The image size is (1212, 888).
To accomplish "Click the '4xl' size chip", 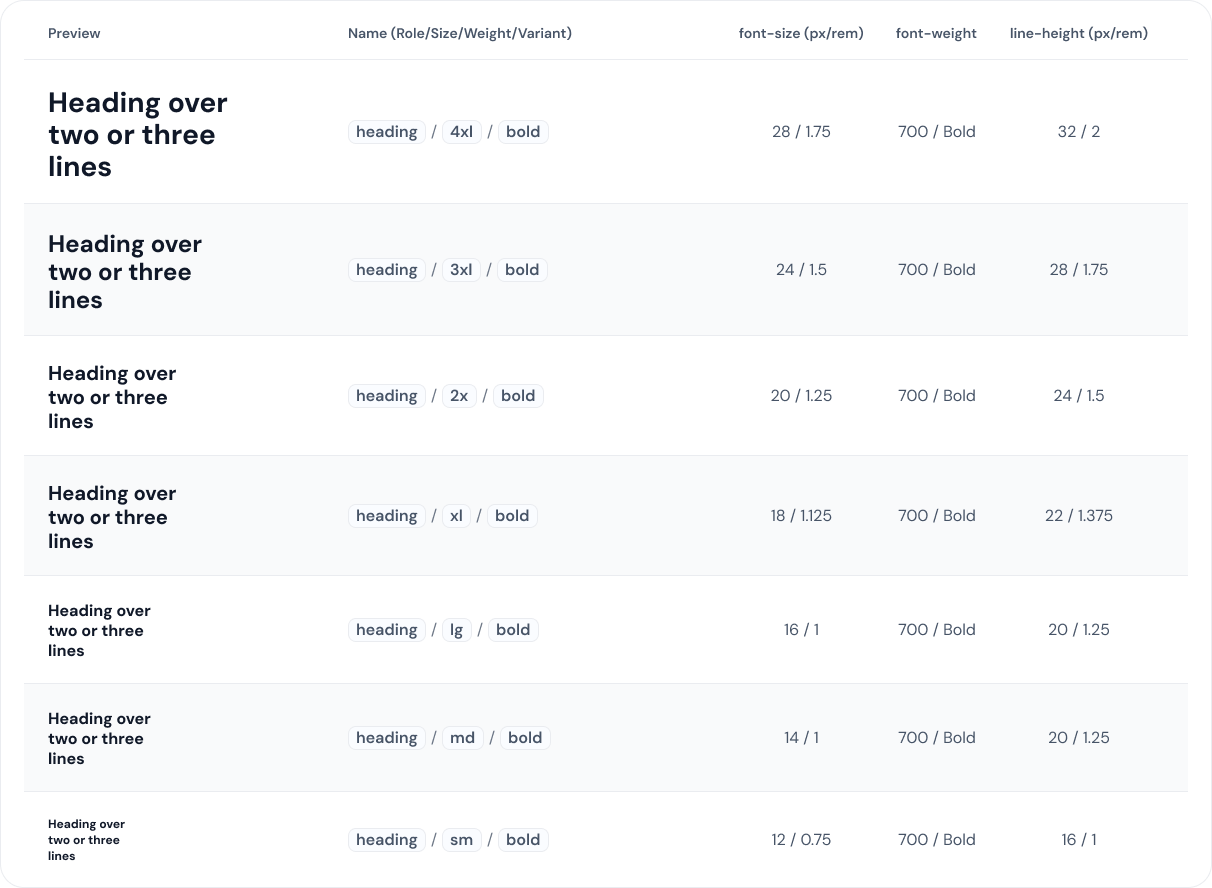I will click(x=461, y=131).
